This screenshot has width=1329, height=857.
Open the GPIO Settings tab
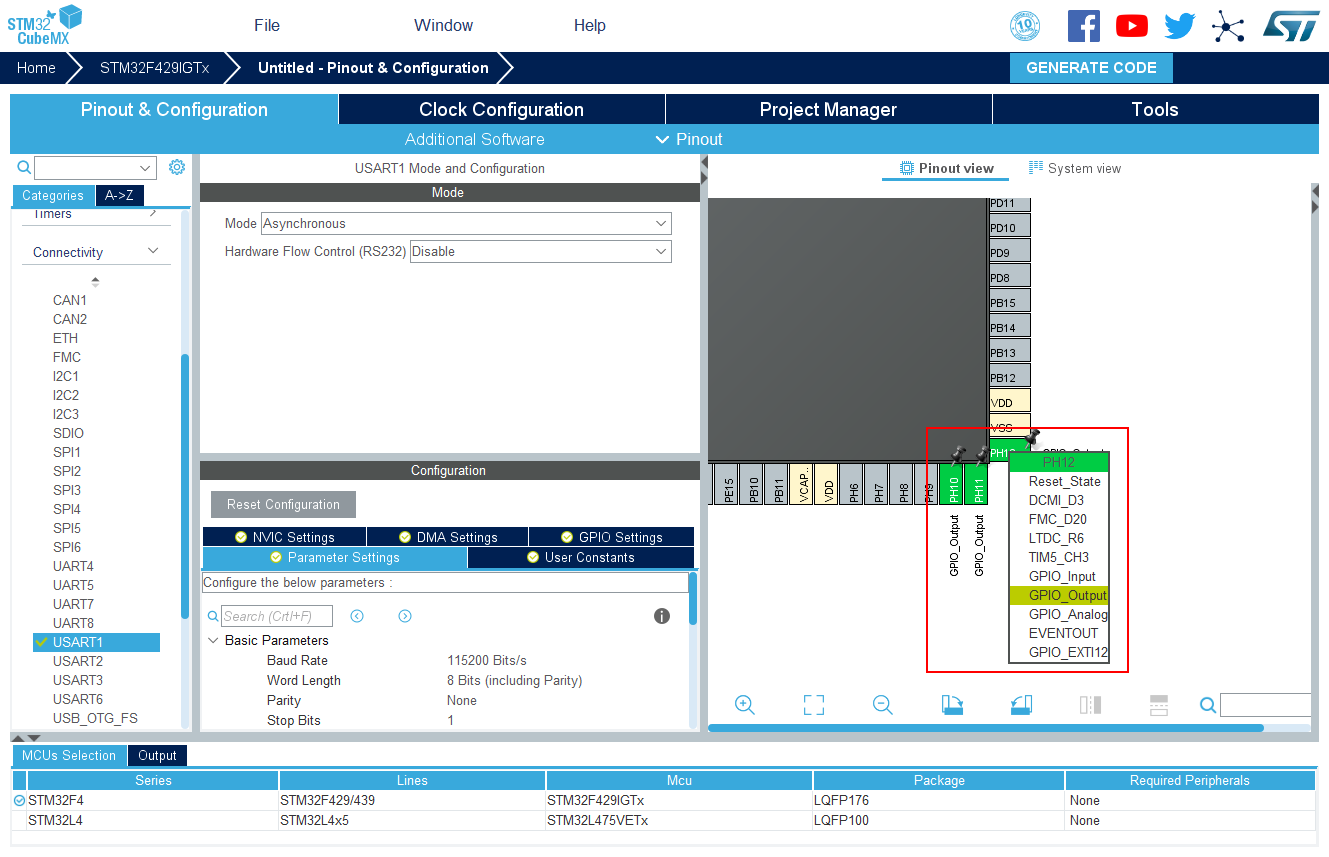coord(611,537)
